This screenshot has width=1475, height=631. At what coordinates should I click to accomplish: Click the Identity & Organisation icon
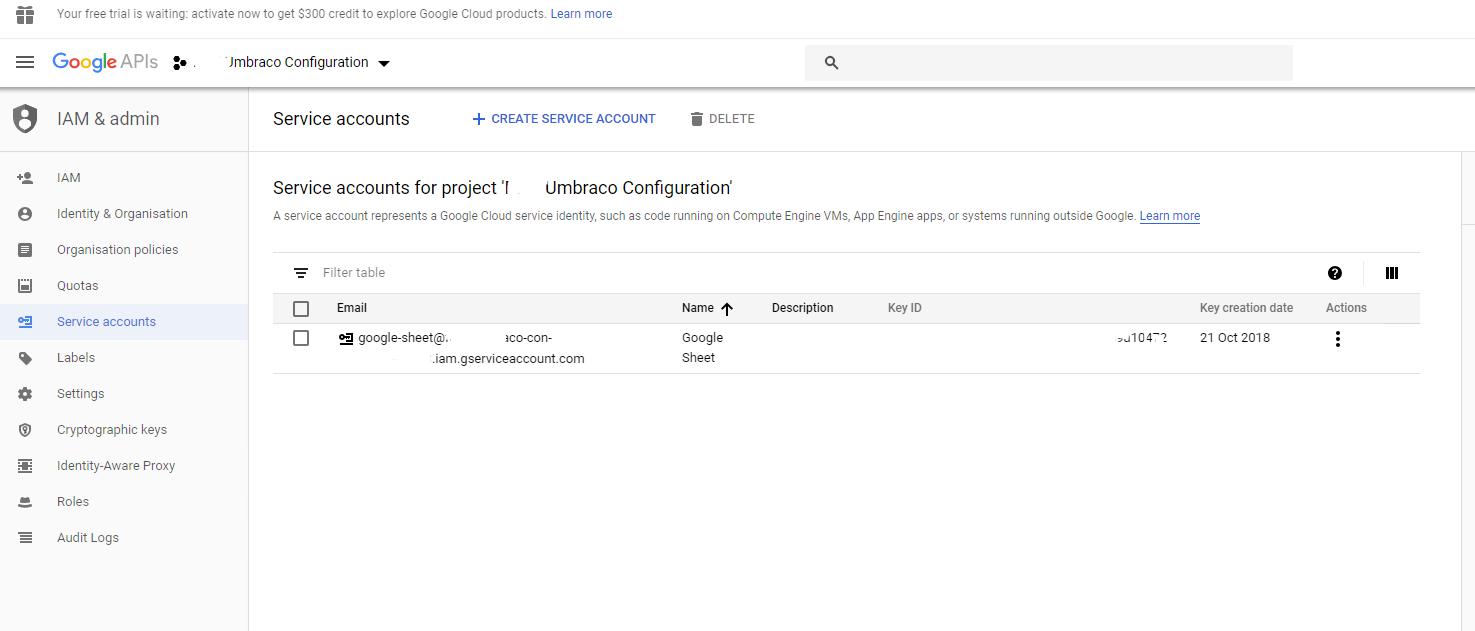pyautogui.click(x=25, y=214)
